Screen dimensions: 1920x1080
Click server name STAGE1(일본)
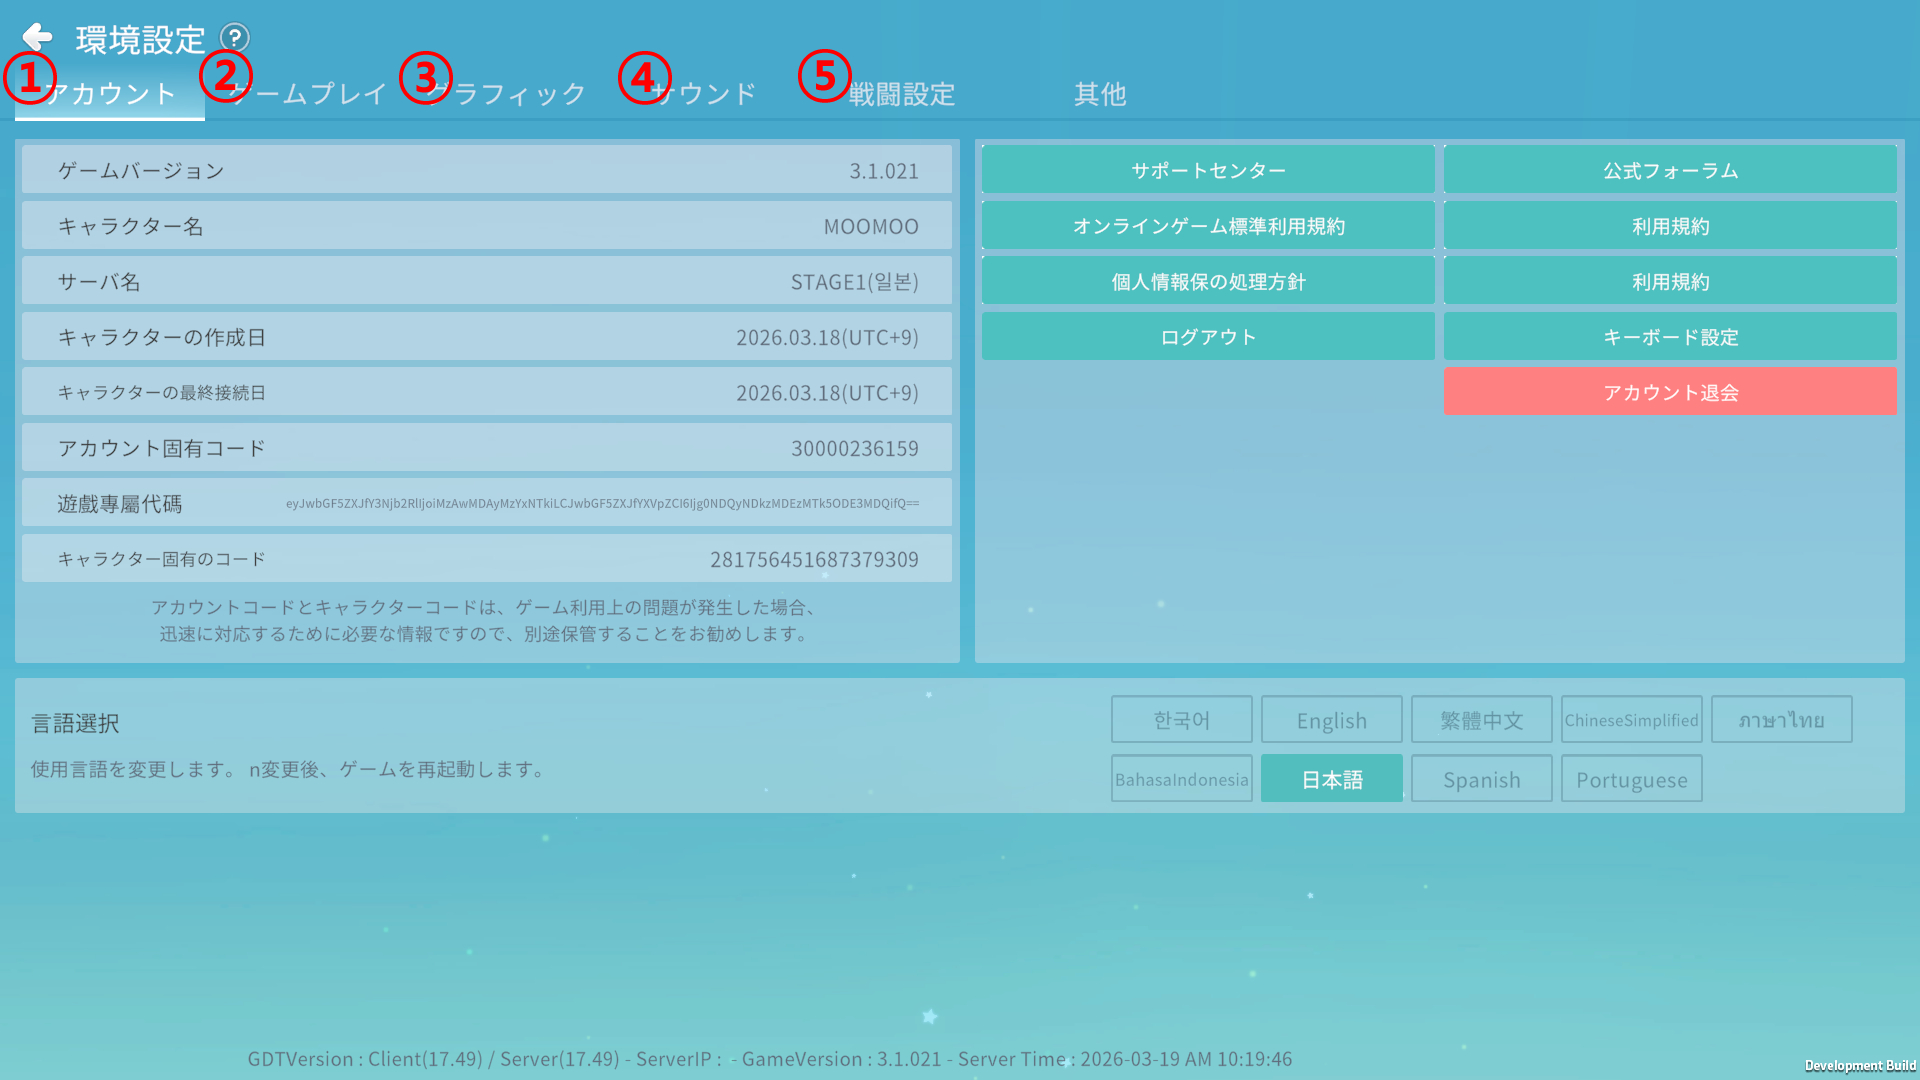pyautogui.click(x=855, y=282)
